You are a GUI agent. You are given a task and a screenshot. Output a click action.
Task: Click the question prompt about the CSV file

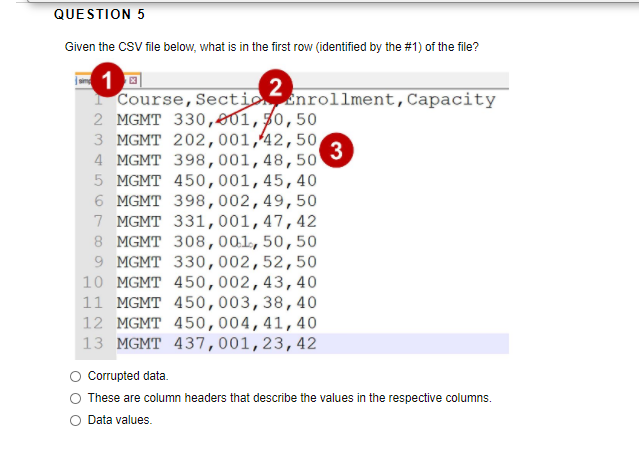point(271,47)
